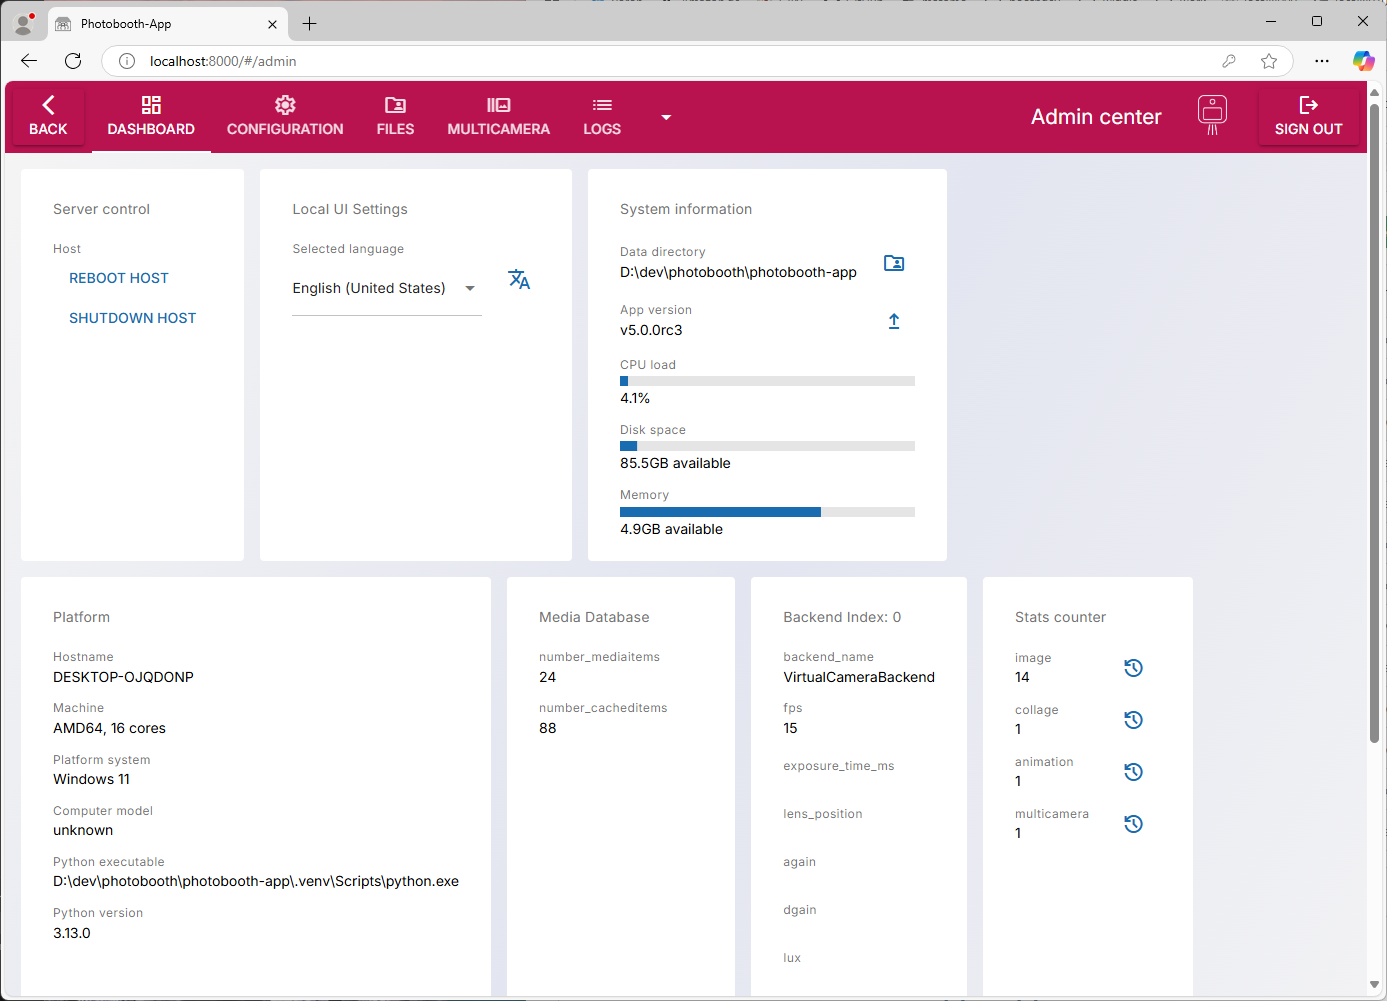Click the browser back arrow
Screen dimensions: 1387x1001
(x=29, y=61)
